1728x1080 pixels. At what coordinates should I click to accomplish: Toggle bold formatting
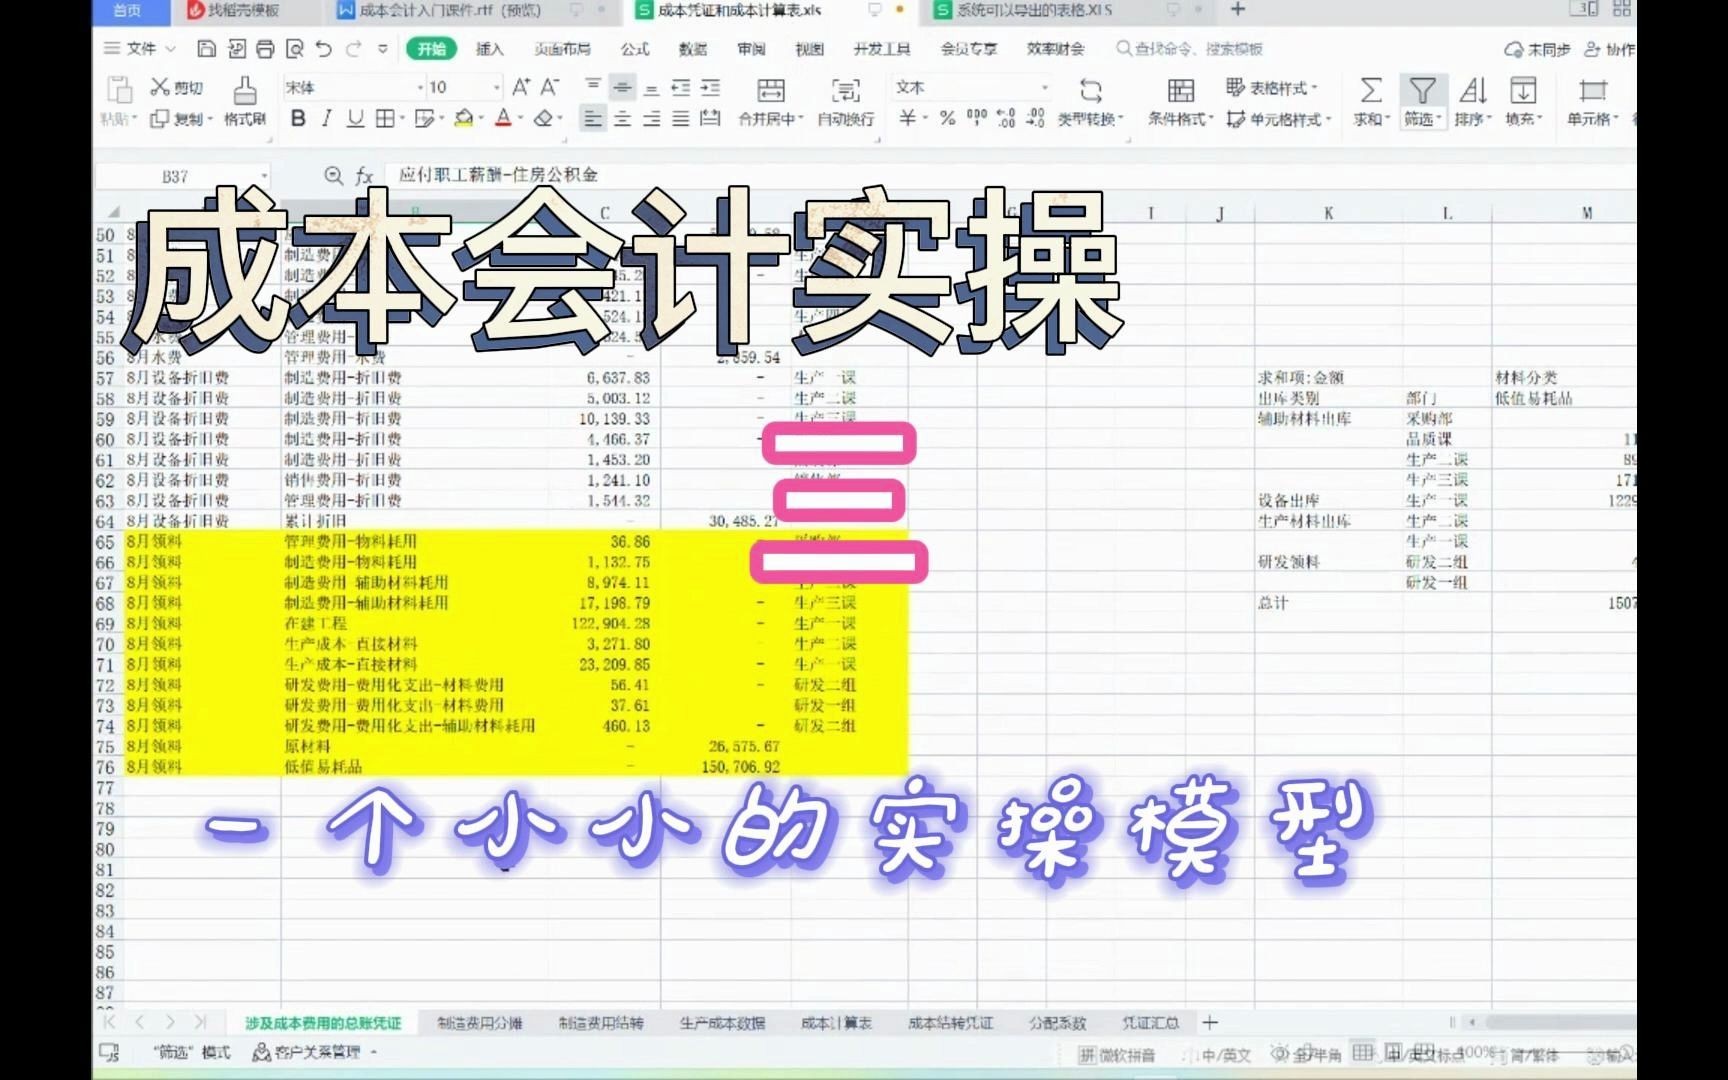(298, 119)
